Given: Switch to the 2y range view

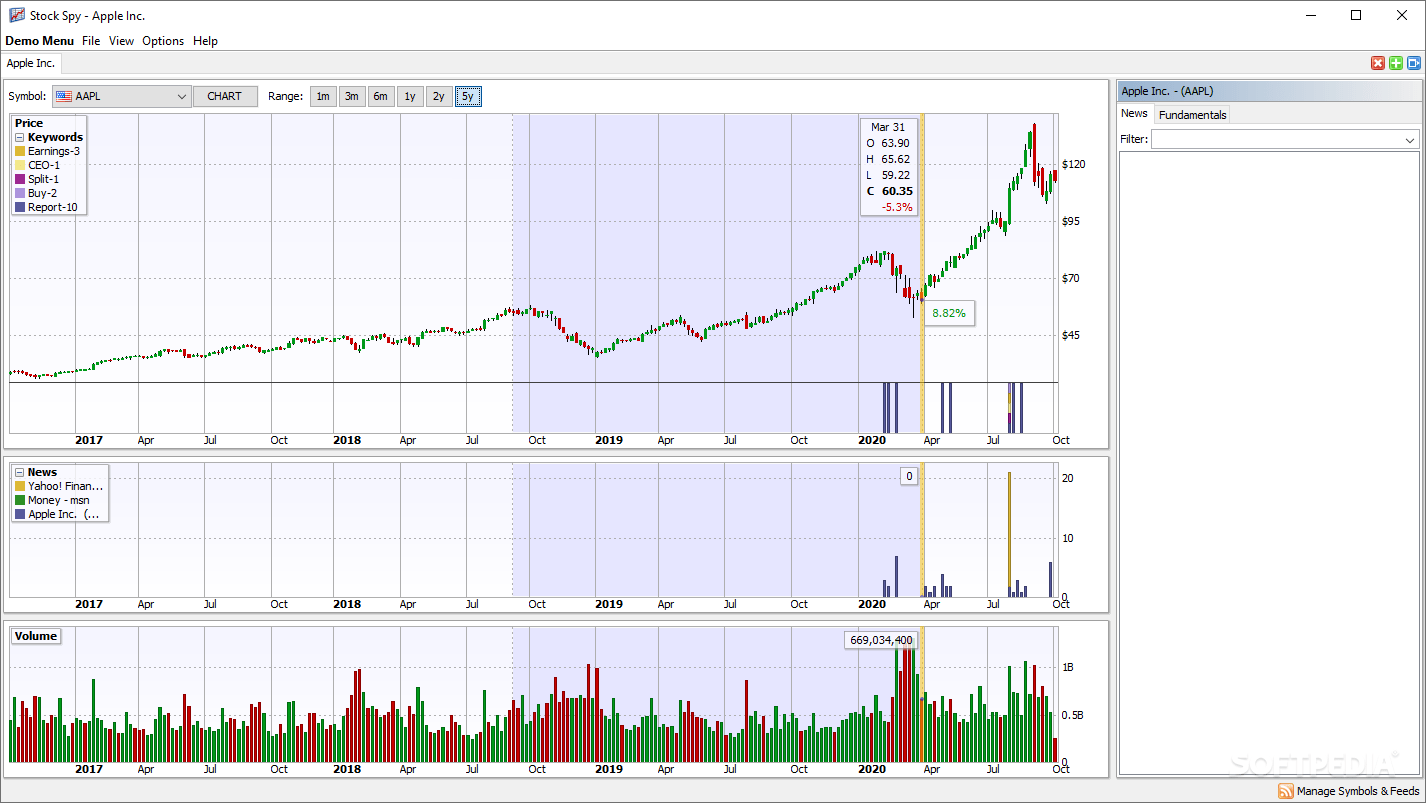Looking at the screenshot, I should pyautogui.click(x=438, y=96).
